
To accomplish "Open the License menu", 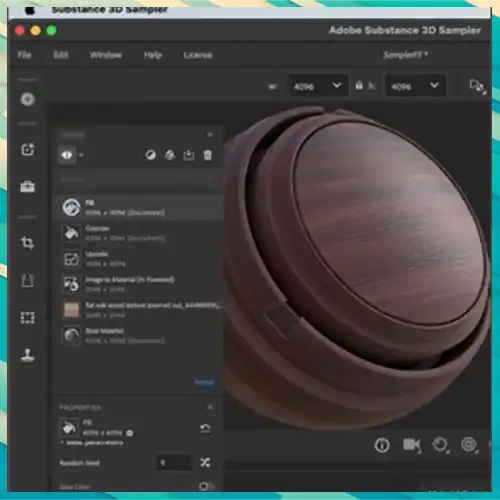I will (198, 55).
